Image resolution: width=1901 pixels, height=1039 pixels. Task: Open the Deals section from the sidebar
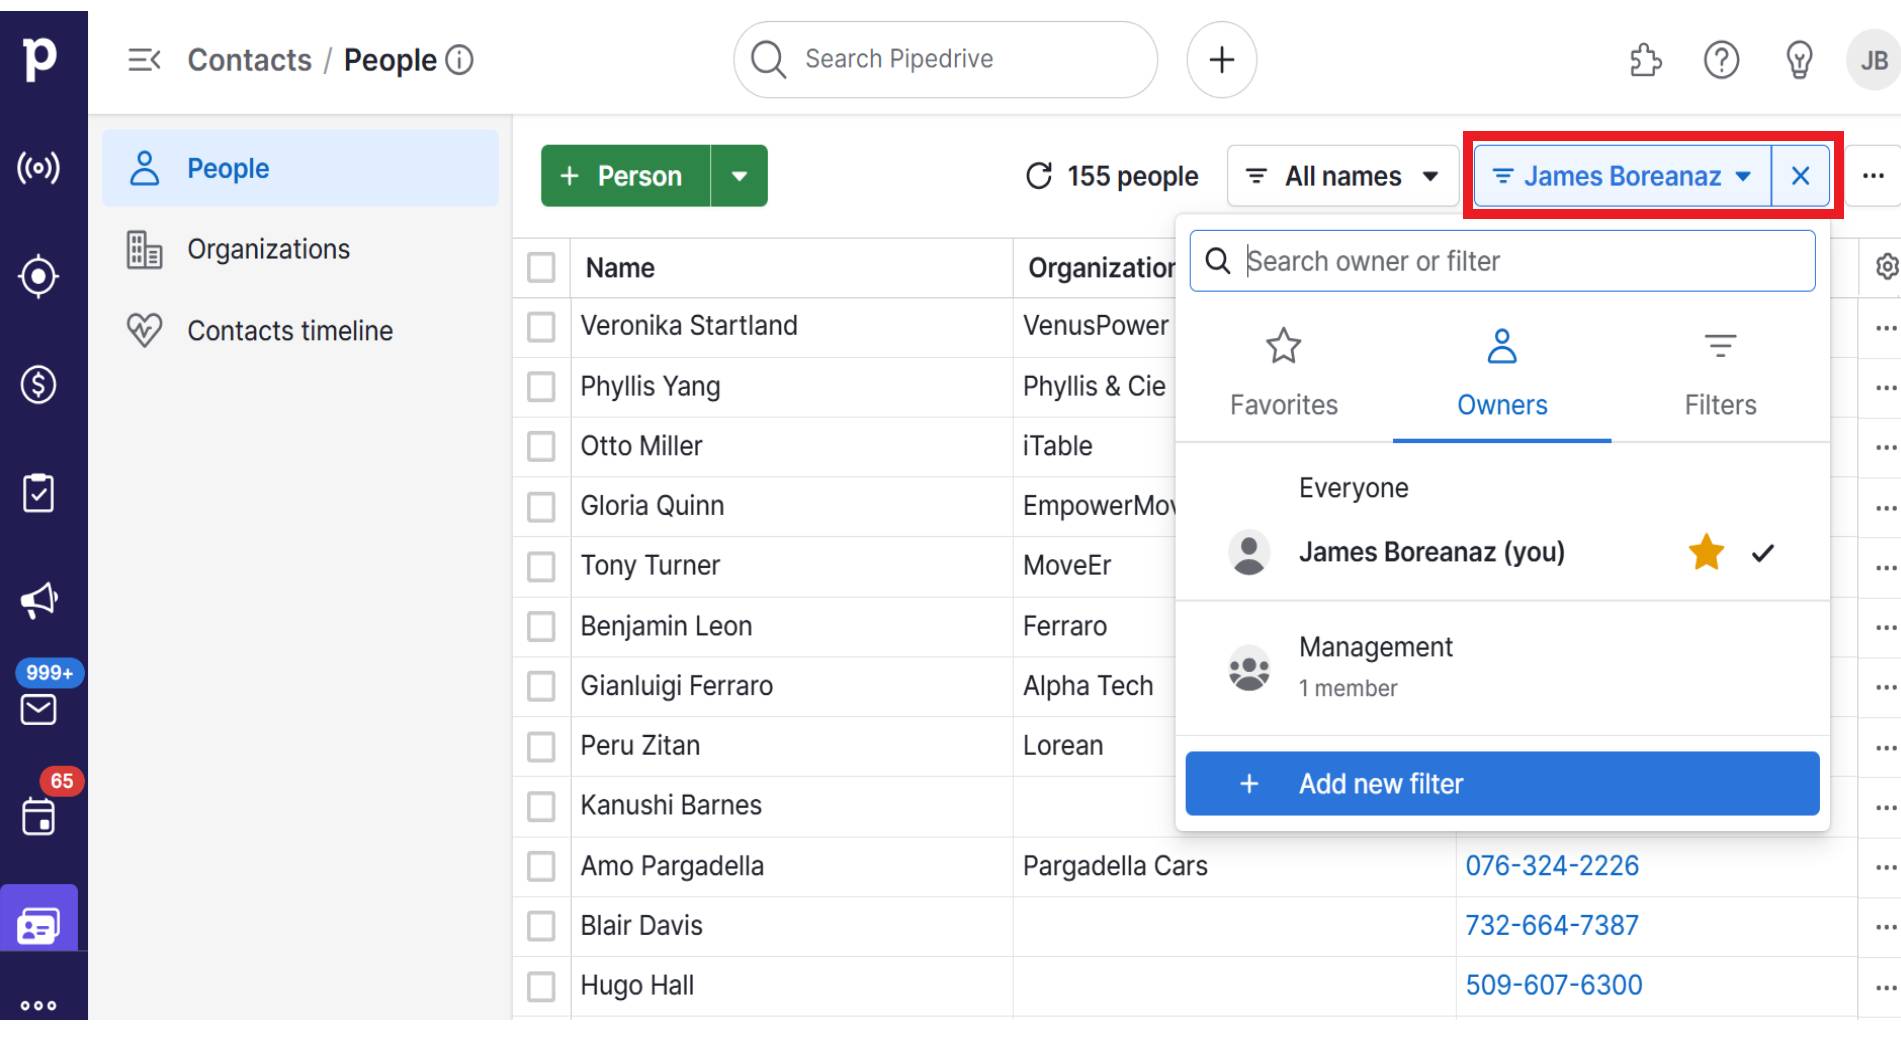tap(38, 383)
